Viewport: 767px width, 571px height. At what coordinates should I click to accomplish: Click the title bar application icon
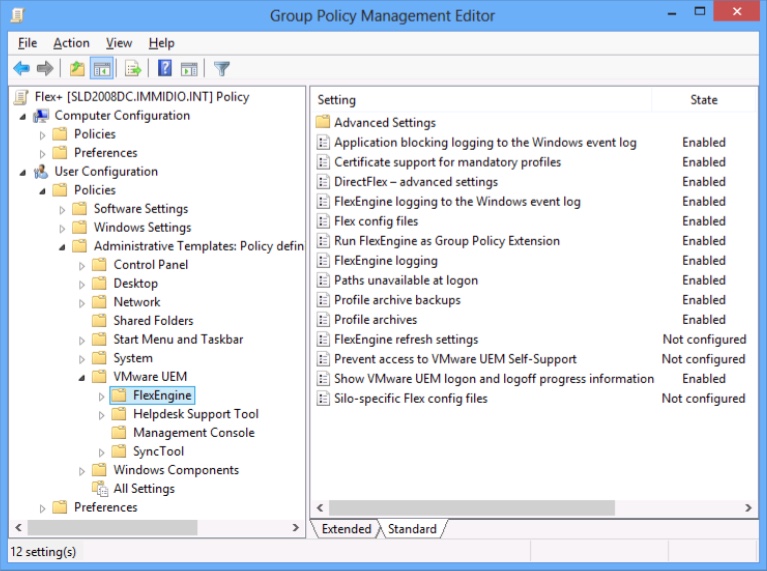(17, 15)
